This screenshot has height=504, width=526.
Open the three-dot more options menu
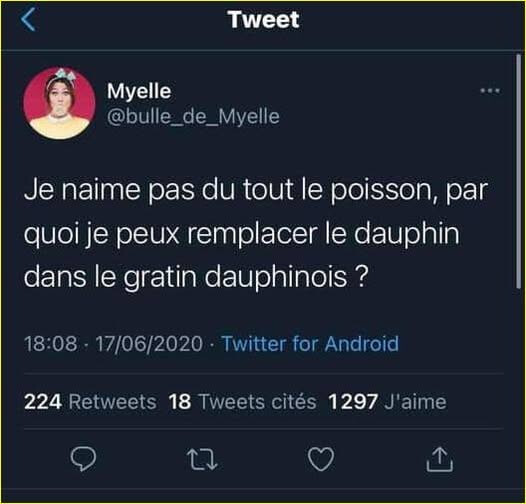coord(490,91)
